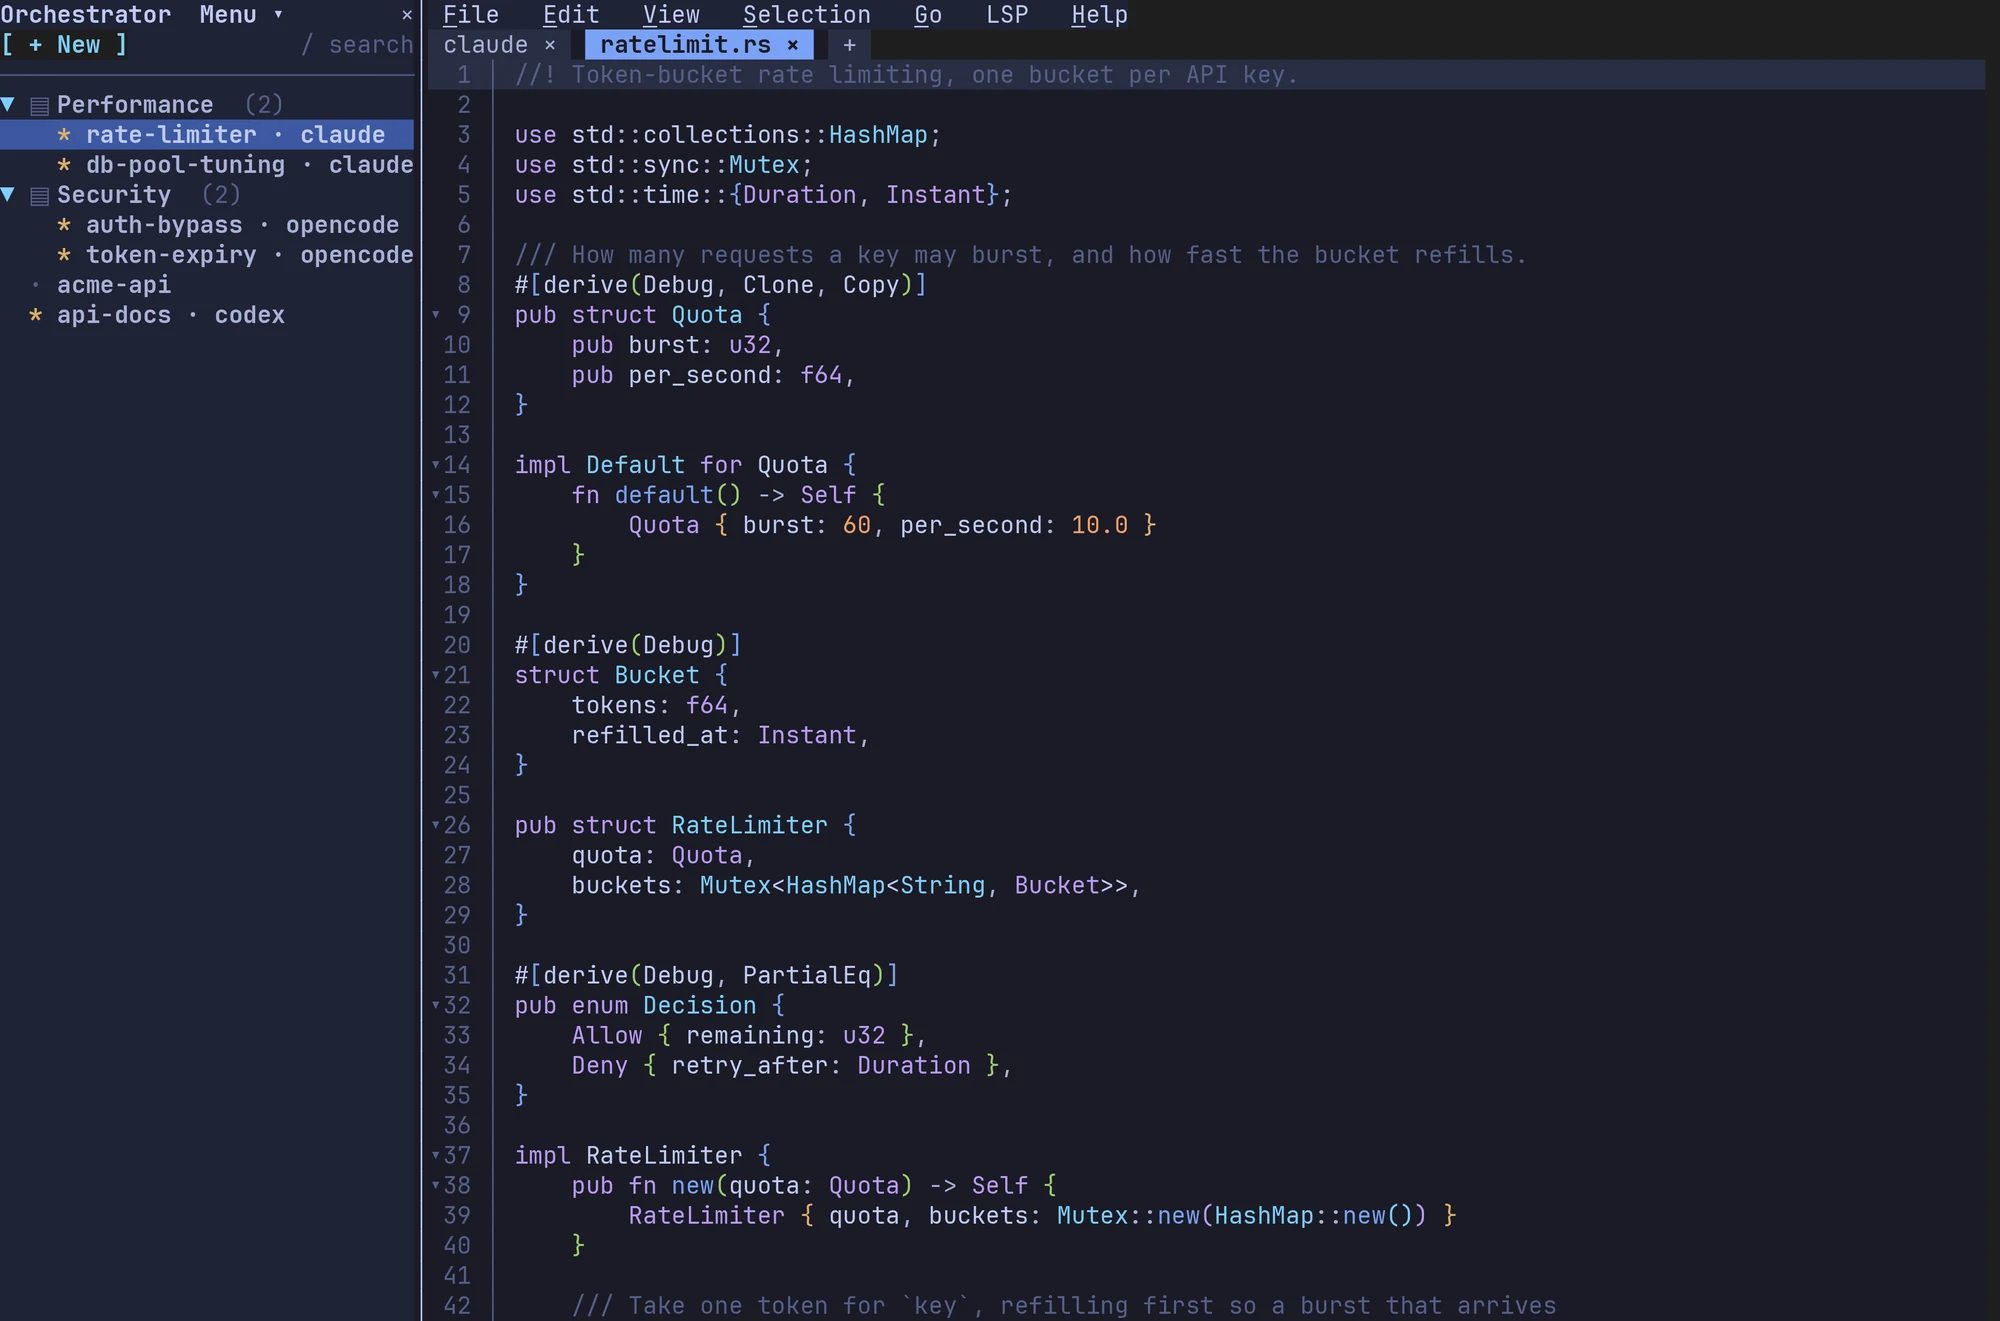
Task: Fold fn default at line 15
Action: 436,494
